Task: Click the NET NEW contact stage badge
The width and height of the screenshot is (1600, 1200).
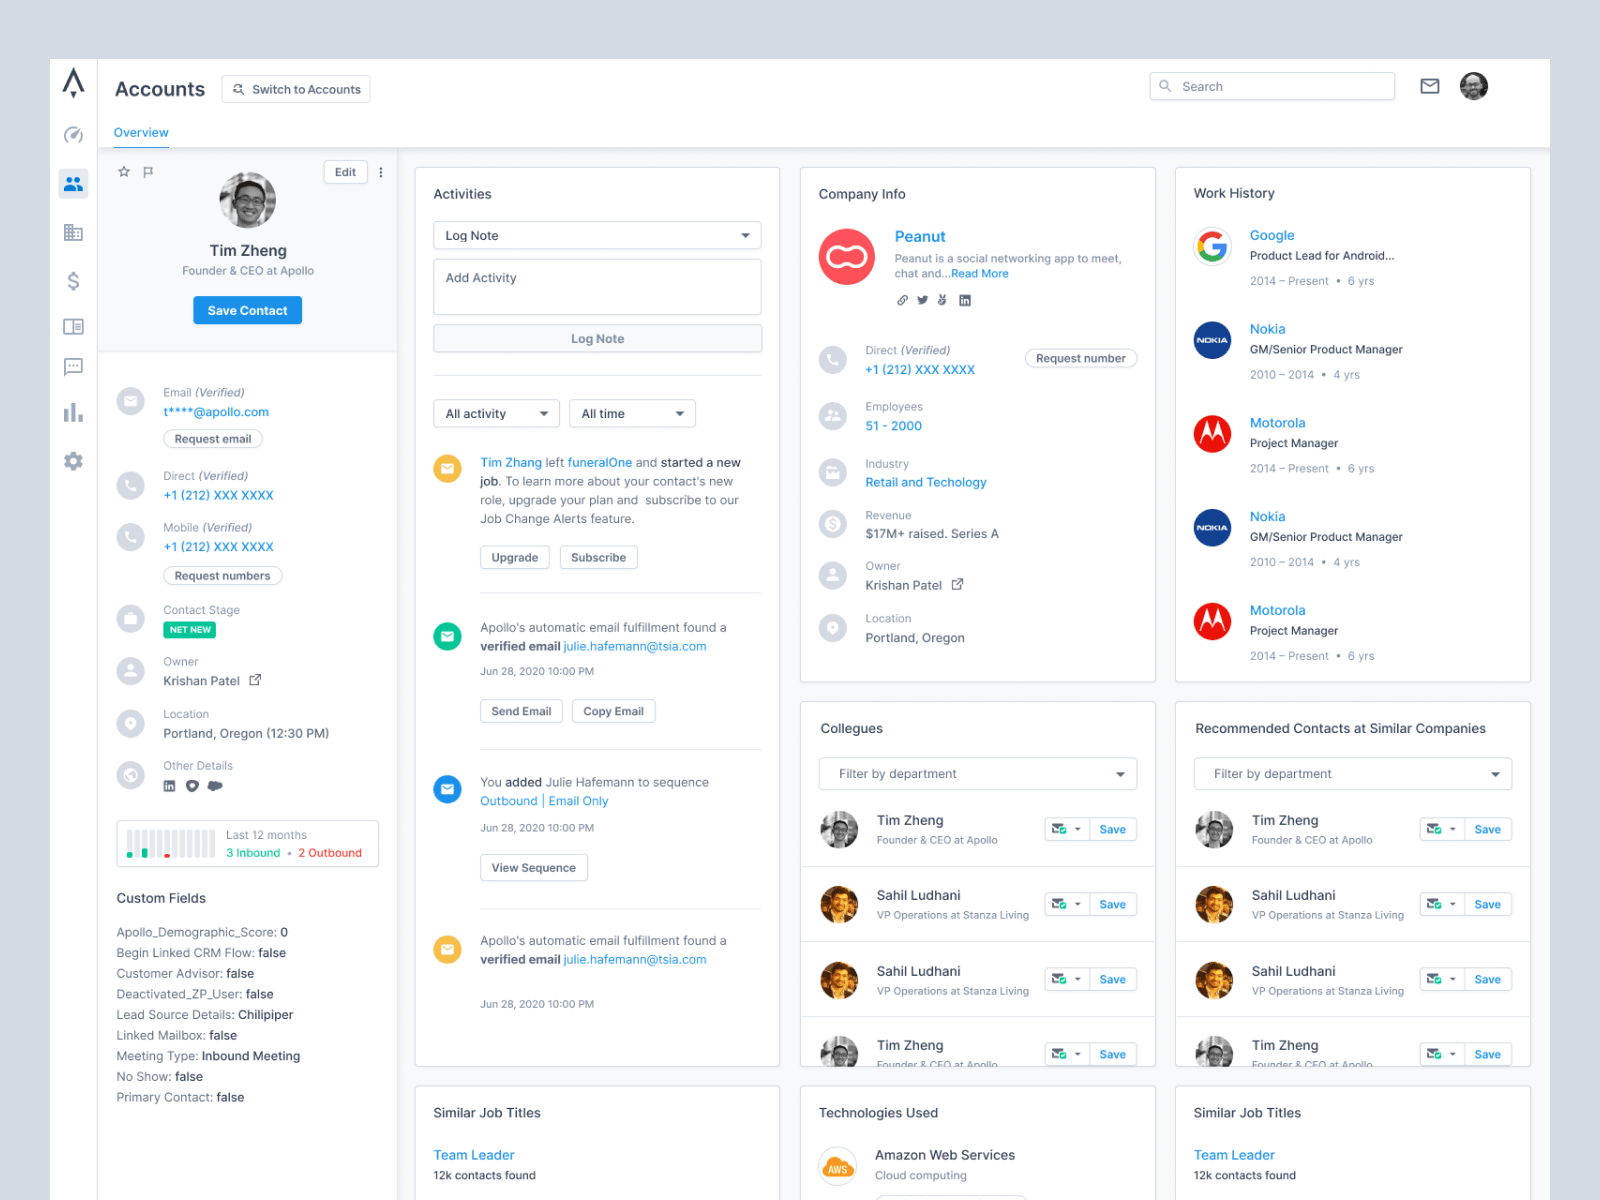Action: coord(190,630)
